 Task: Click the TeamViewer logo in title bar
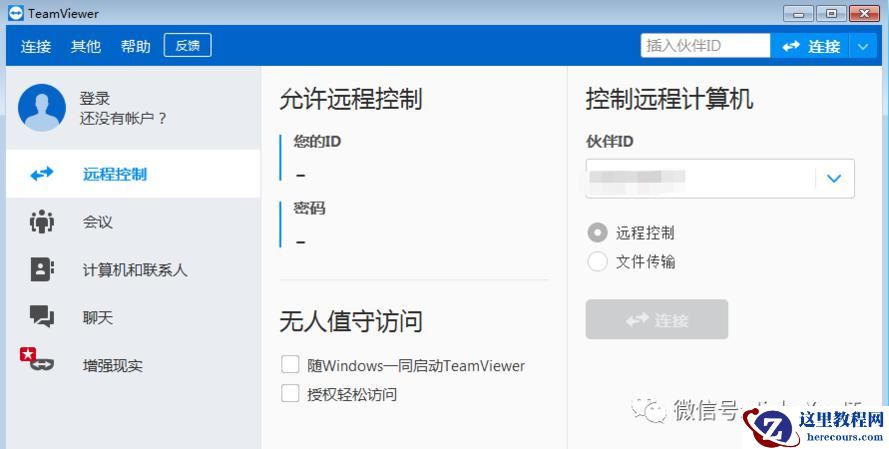tap(16, 13)
